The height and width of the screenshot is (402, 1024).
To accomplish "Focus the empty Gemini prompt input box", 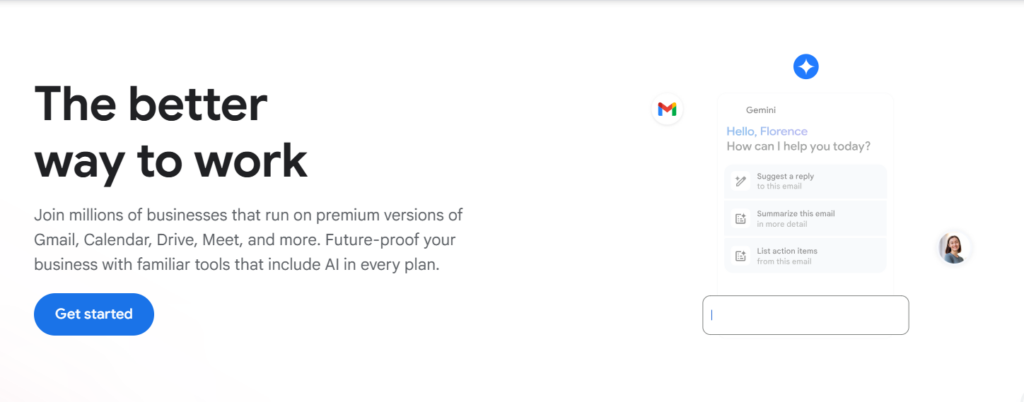I will click(x=805, y=315).
